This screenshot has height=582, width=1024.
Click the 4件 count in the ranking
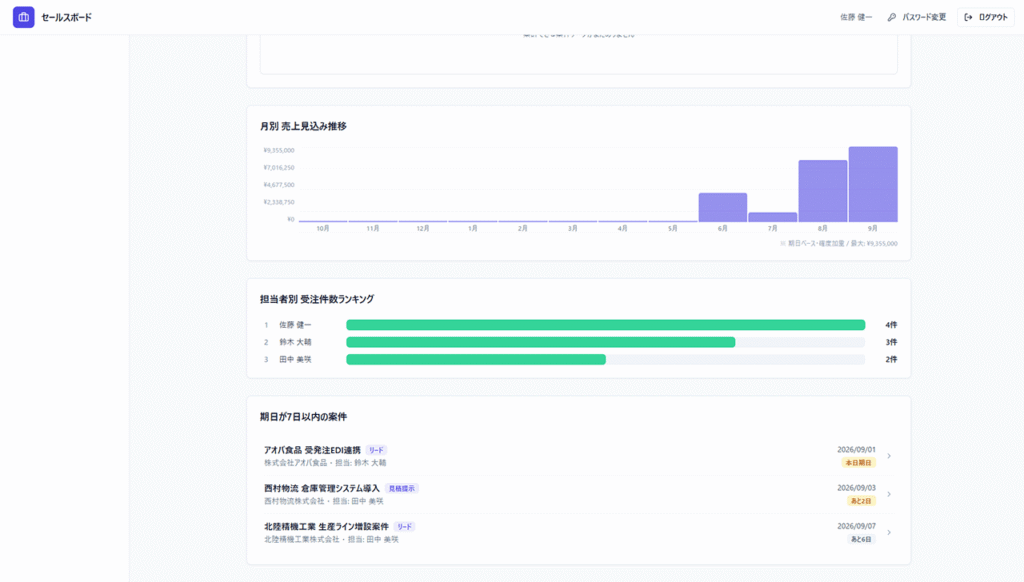(891, 325)
